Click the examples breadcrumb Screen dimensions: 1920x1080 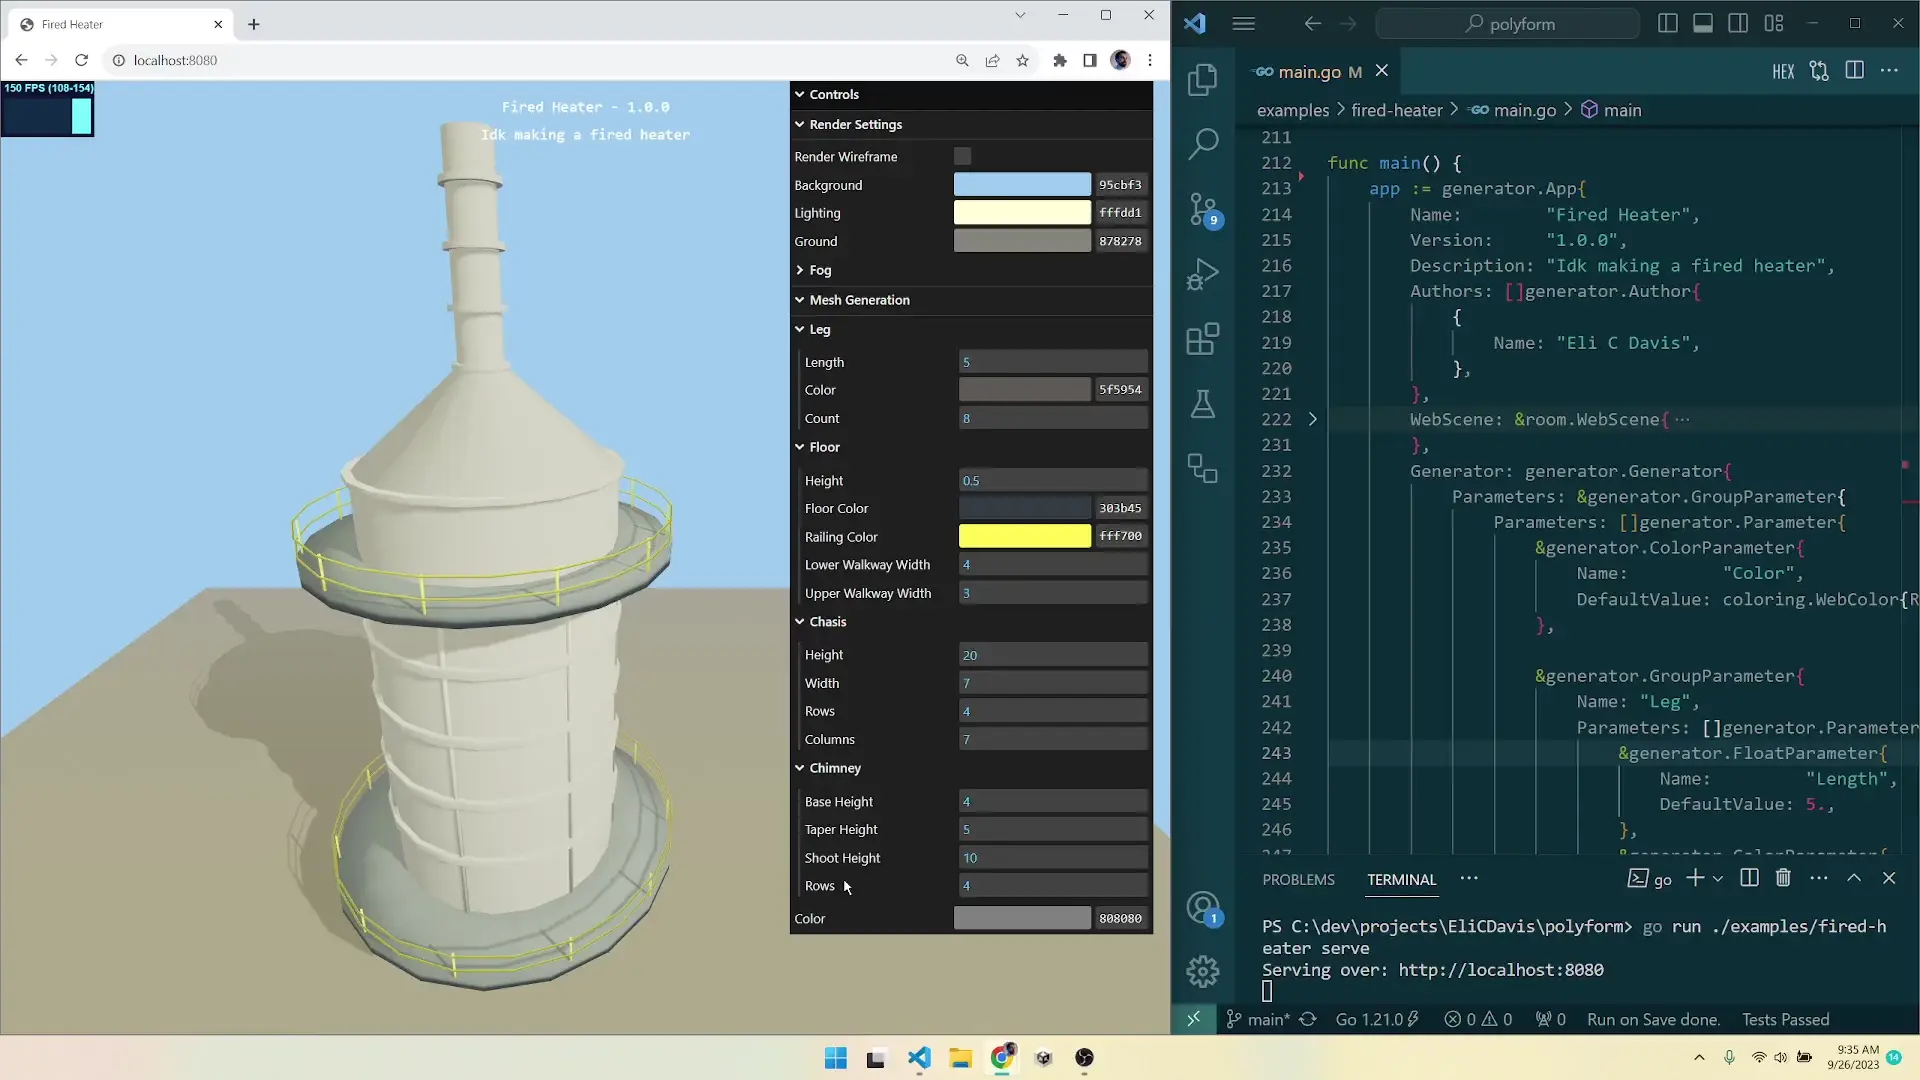[x=1292, y=110]
